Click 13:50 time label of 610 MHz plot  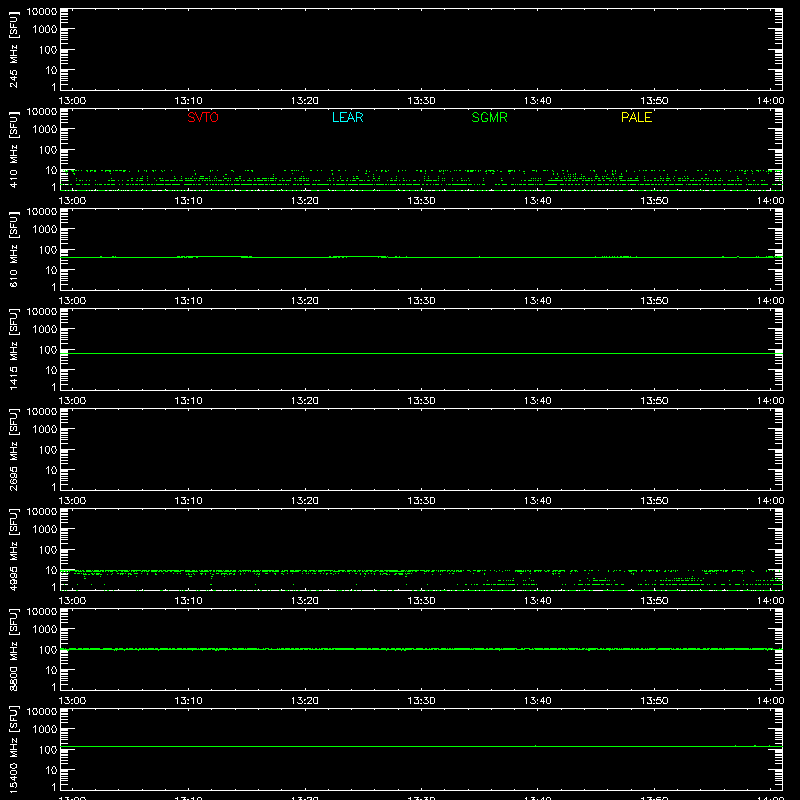coord(654,301)
